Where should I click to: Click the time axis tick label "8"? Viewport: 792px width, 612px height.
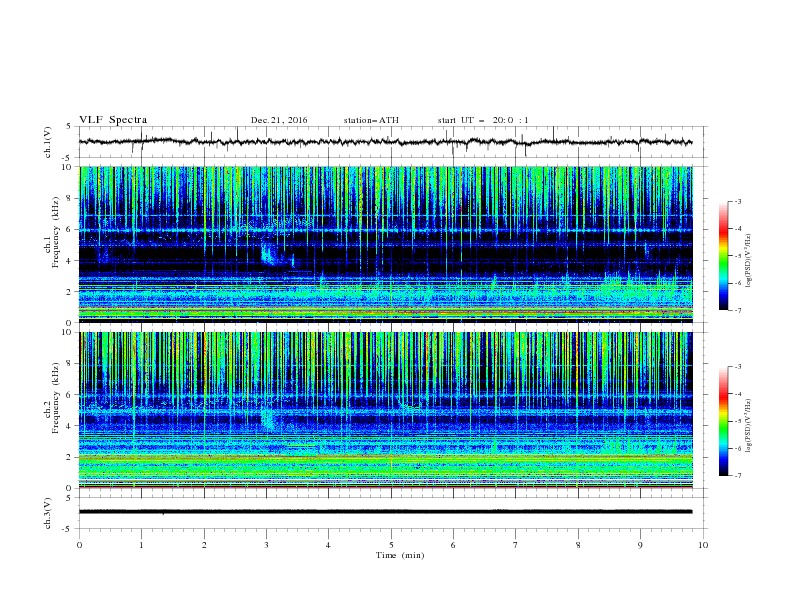578,545
